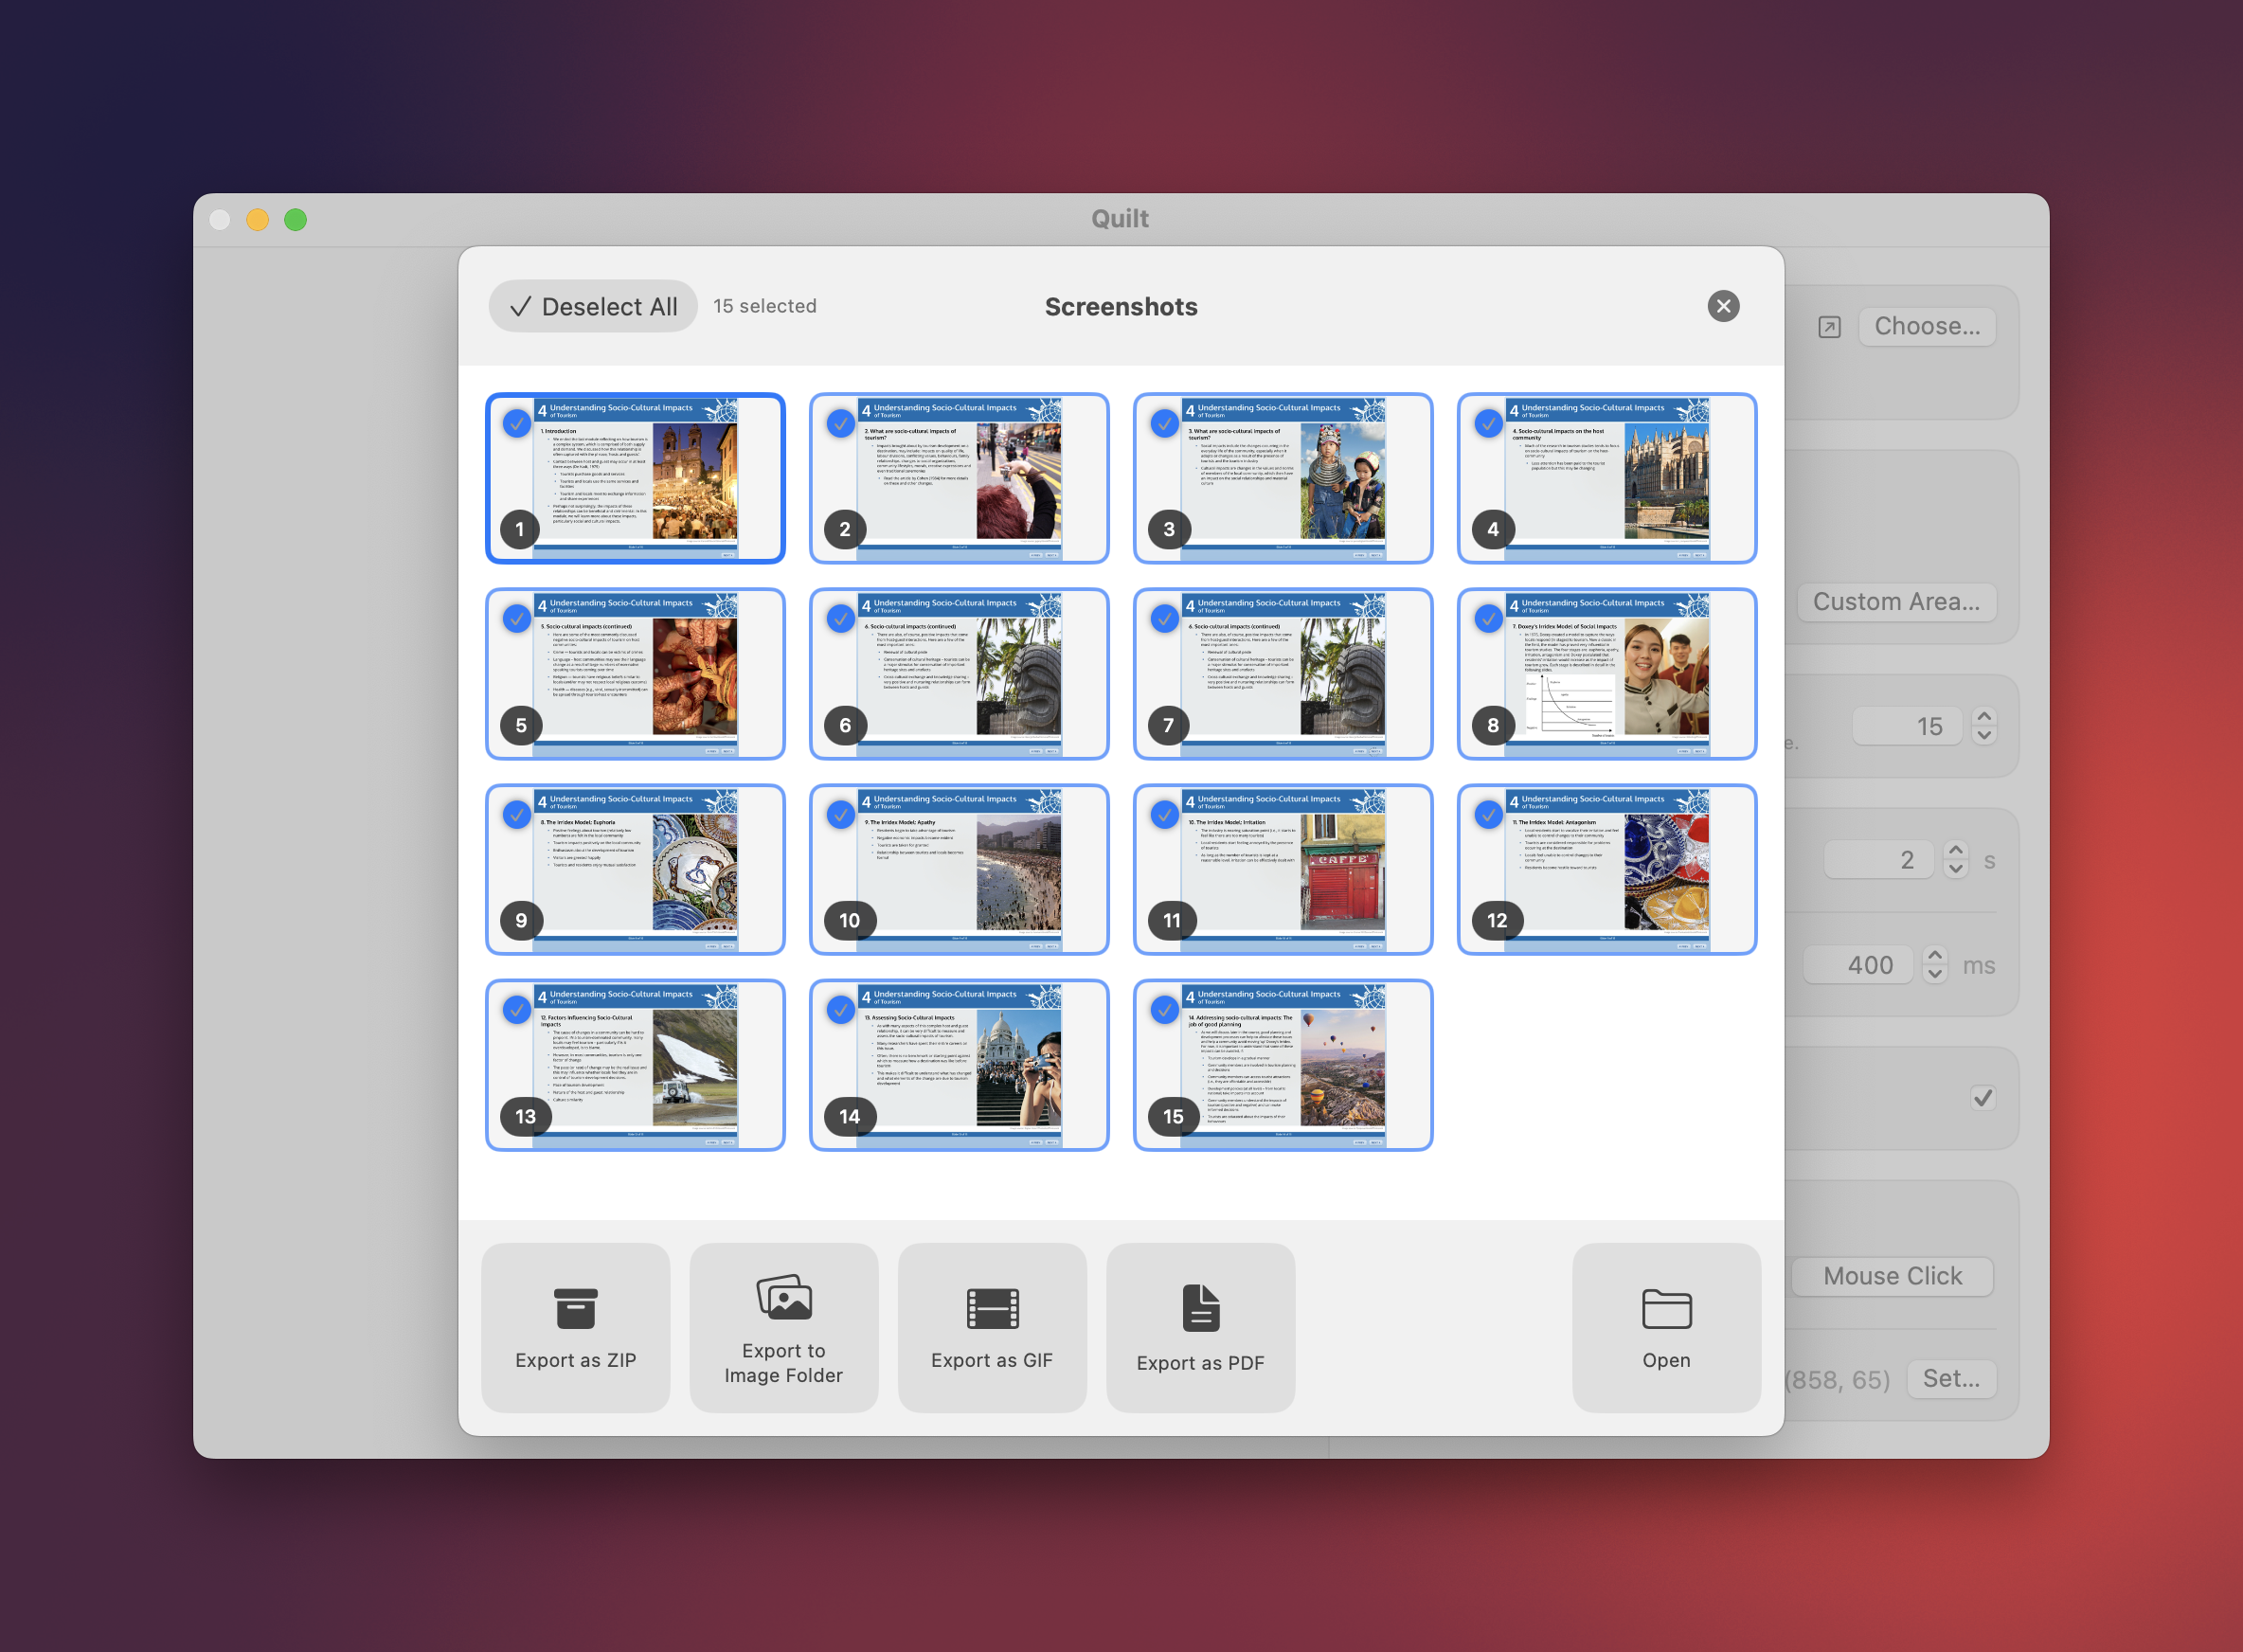
Task: Click the Custom Area... button
Action: click(x=1896, y=602)
